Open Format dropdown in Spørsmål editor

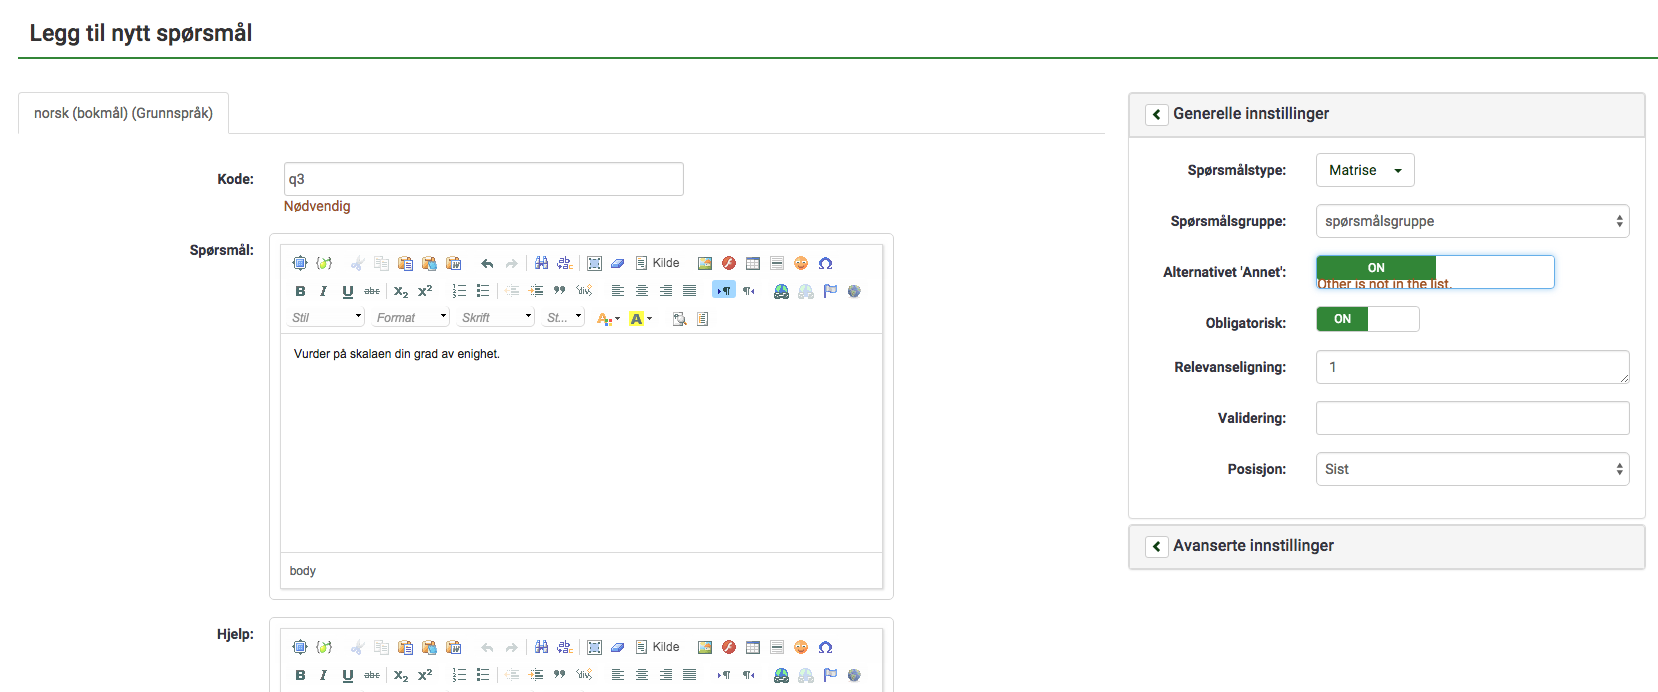[x=411, y=317]
